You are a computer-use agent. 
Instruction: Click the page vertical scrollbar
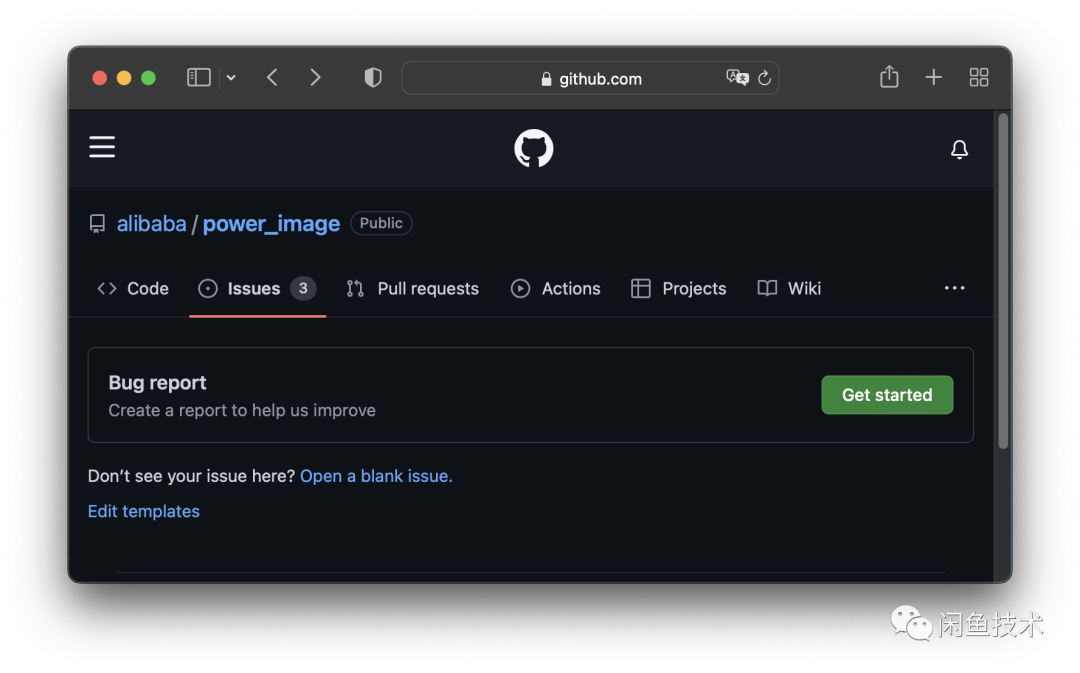[x=1003, y=281]
